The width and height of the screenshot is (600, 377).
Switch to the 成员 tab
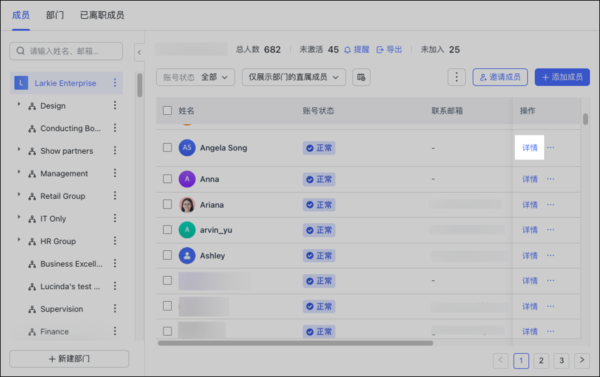click(21, 15)
